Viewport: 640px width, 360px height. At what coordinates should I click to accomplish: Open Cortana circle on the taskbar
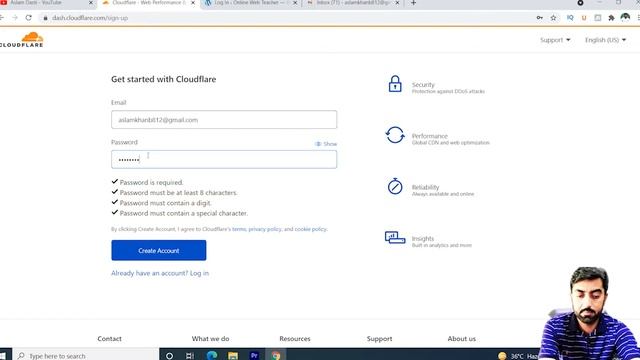point(169,356)
